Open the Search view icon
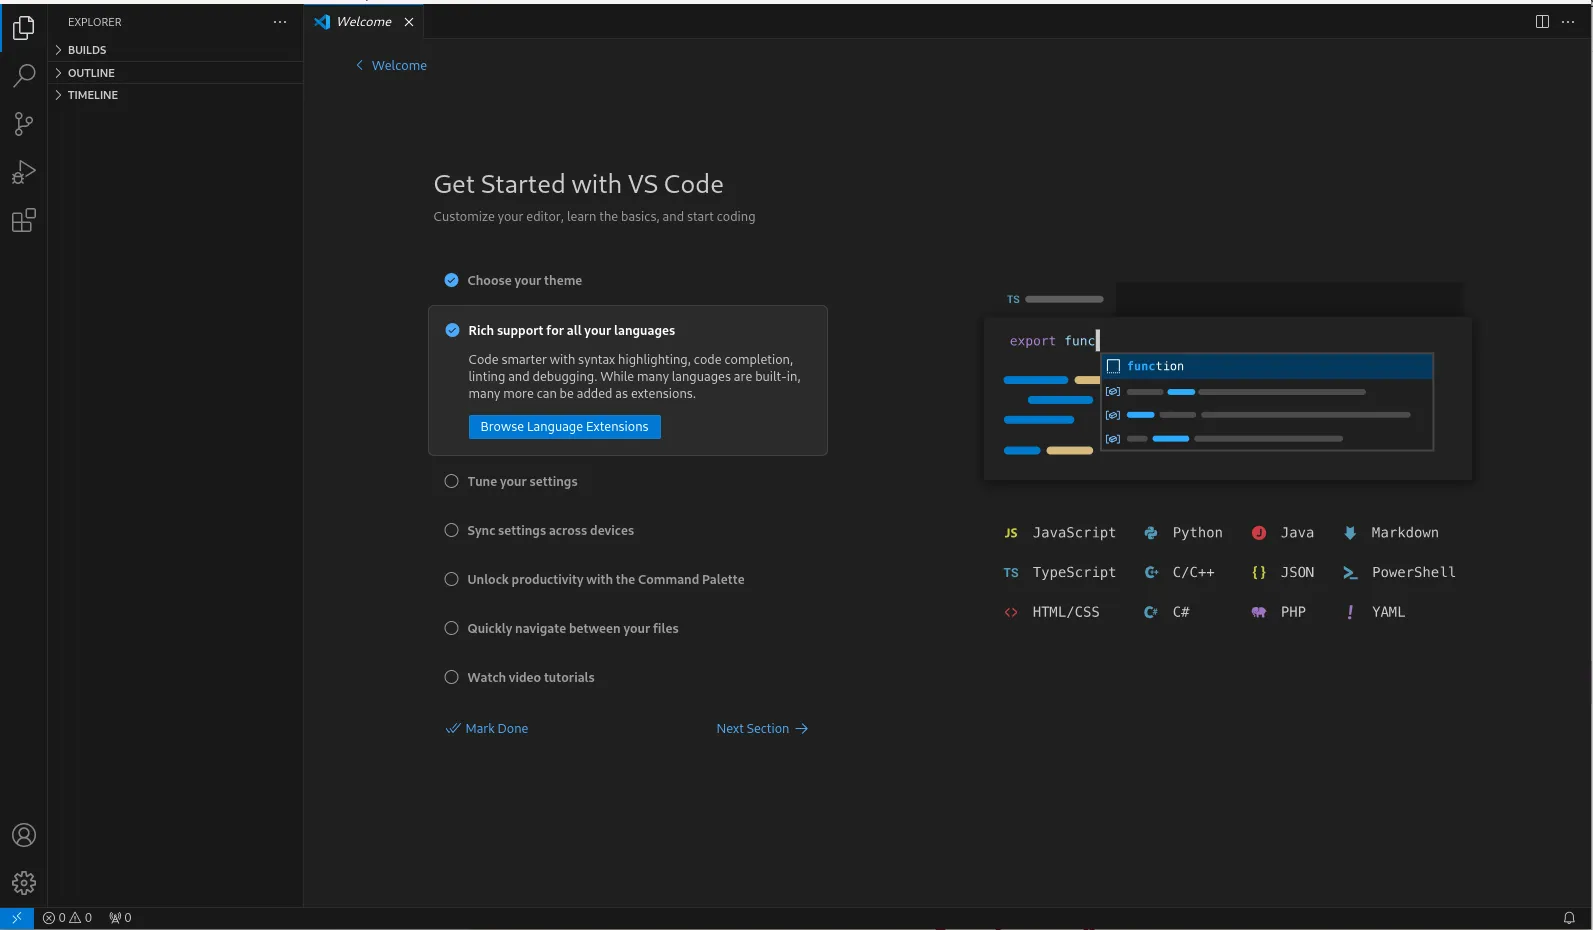1593x930 pixels. [x=23, y=76]
